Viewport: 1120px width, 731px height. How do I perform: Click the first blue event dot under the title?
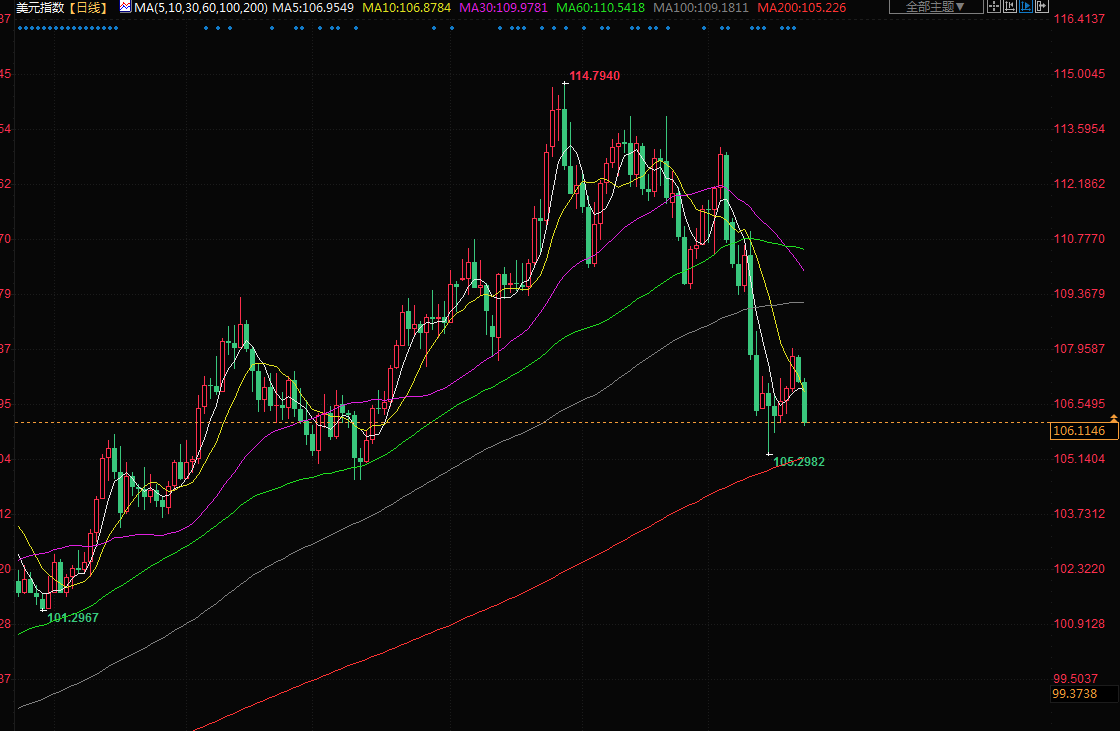pos(19,28)
